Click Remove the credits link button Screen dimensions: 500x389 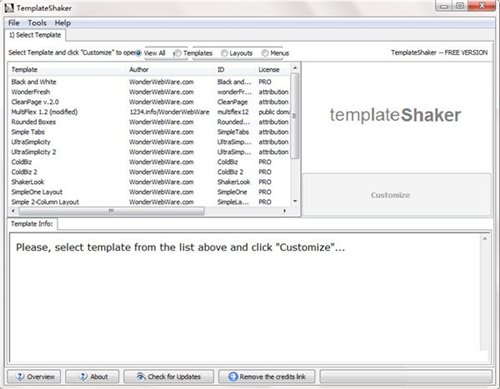pos(267,377)
